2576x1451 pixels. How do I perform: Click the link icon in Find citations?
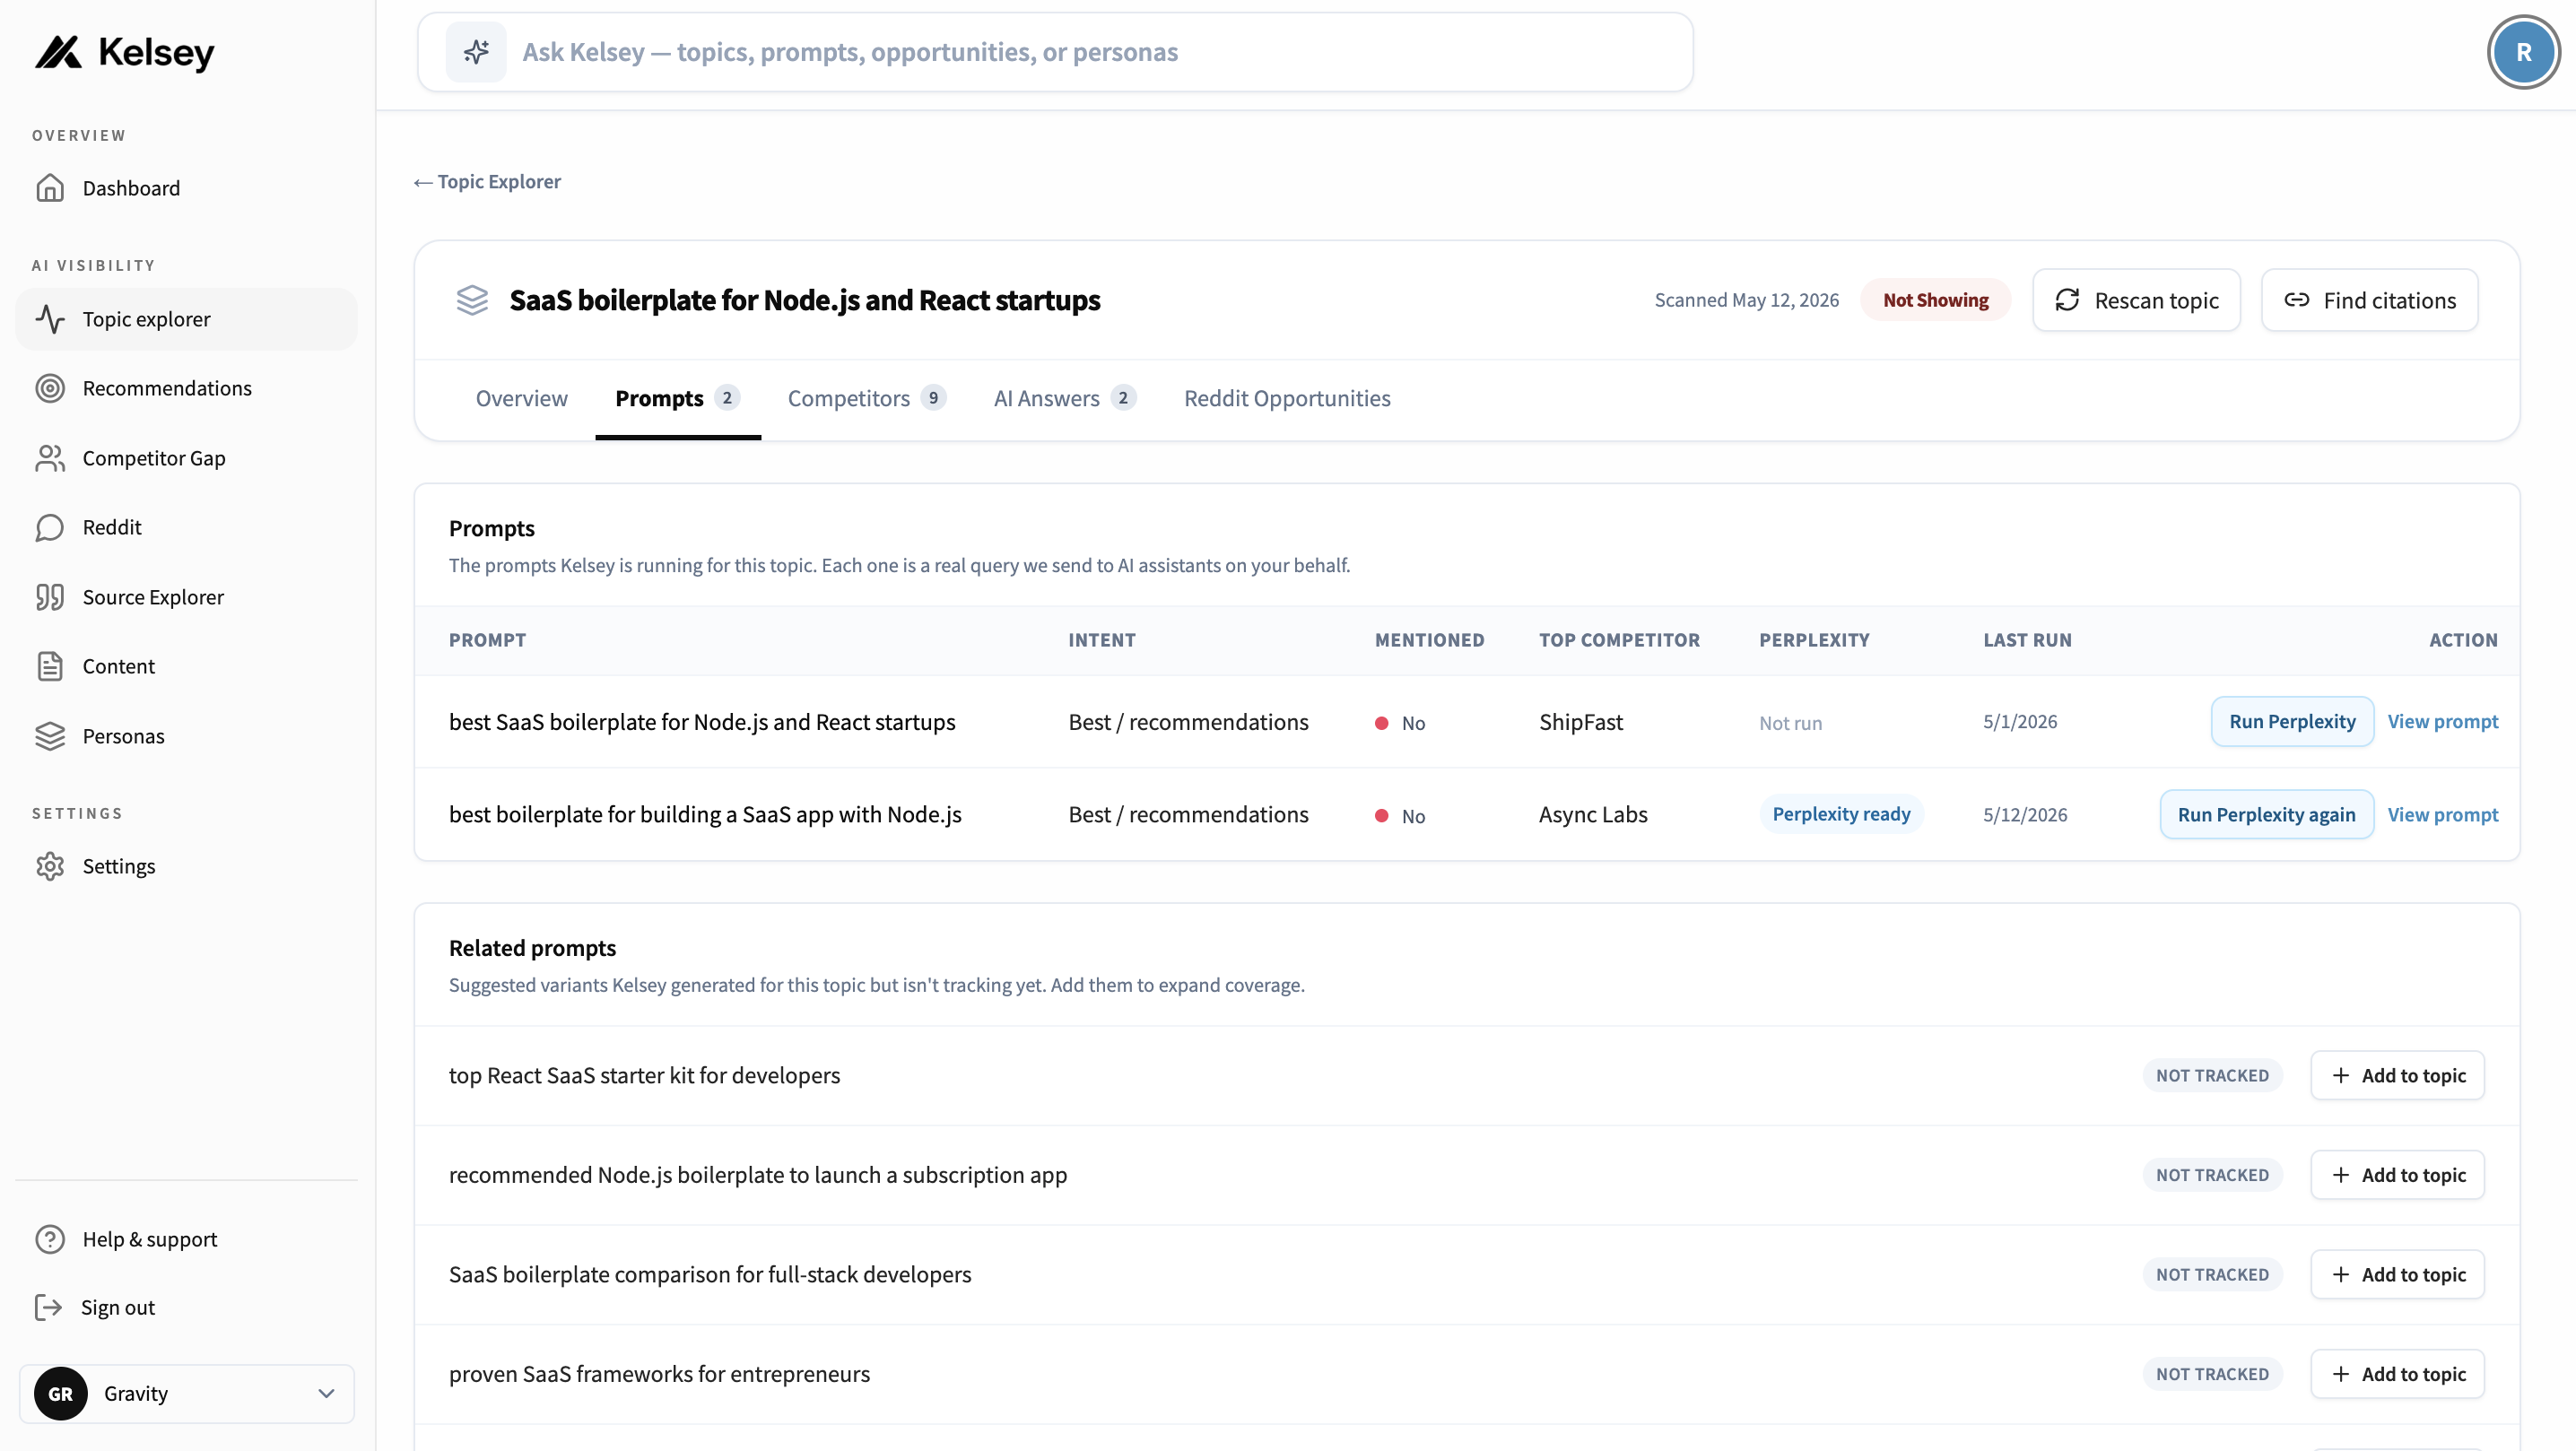tap(2297, 300)
